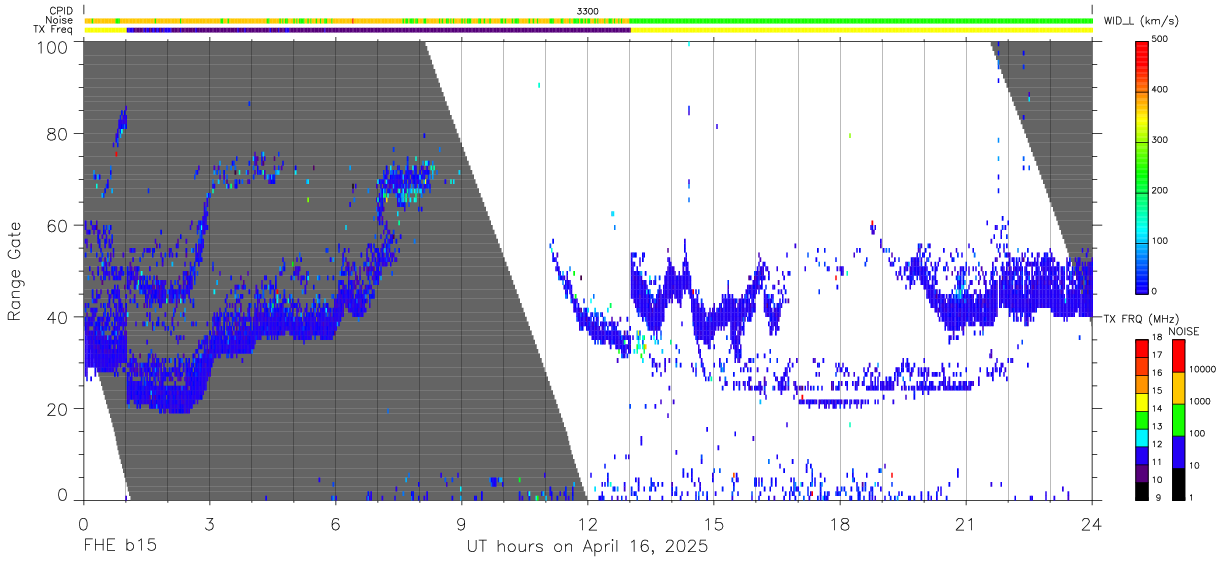Click the 1000 orange swatch in NOISE legend
The width and height of the screenshot is (1228, 567).
[x=1178, y=387]
